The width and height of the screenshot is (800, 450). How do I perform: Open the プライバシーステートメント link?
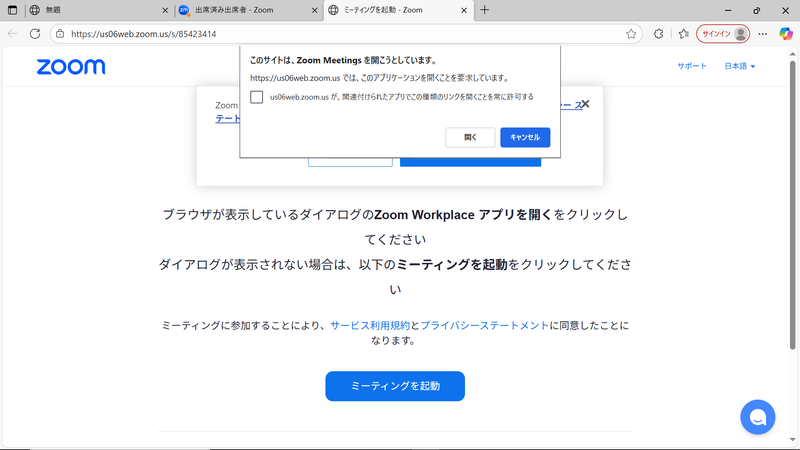click(x=484, y=326)
